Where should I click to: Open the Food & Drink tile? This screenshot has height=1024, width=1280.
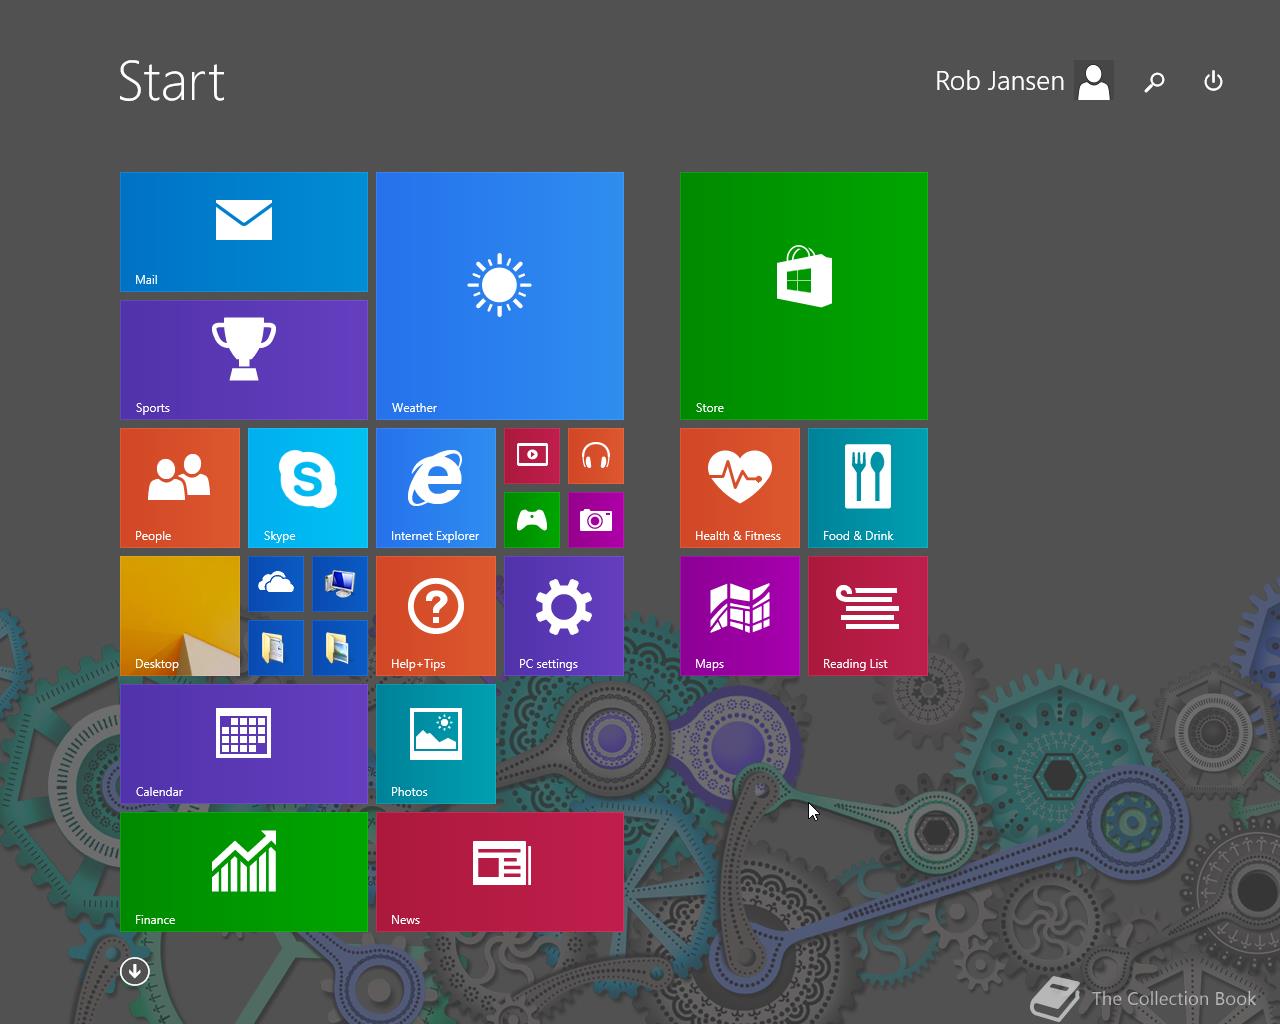(868, 488)
